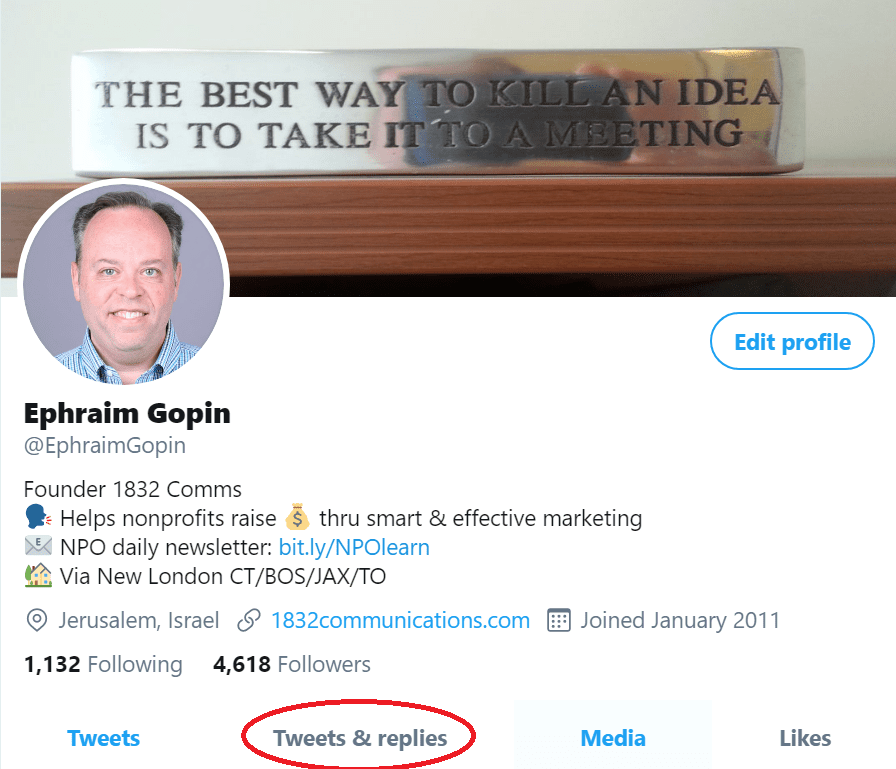Click the speaking head emoji icon
The image size is (896, 769).
click(38, 517)
